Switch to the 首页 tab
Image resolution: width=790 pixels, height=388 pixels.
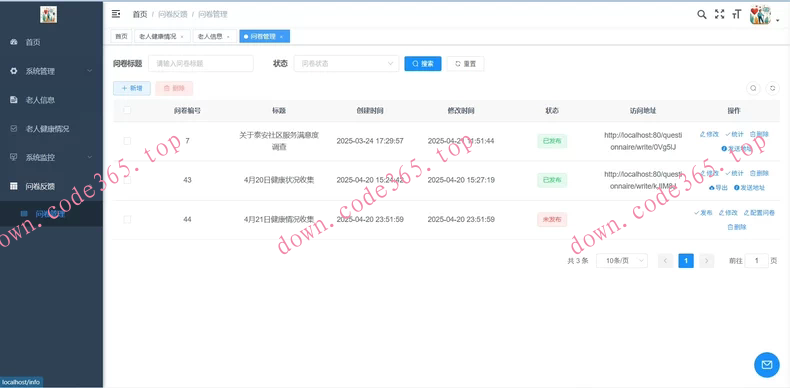tap(121, 36)
